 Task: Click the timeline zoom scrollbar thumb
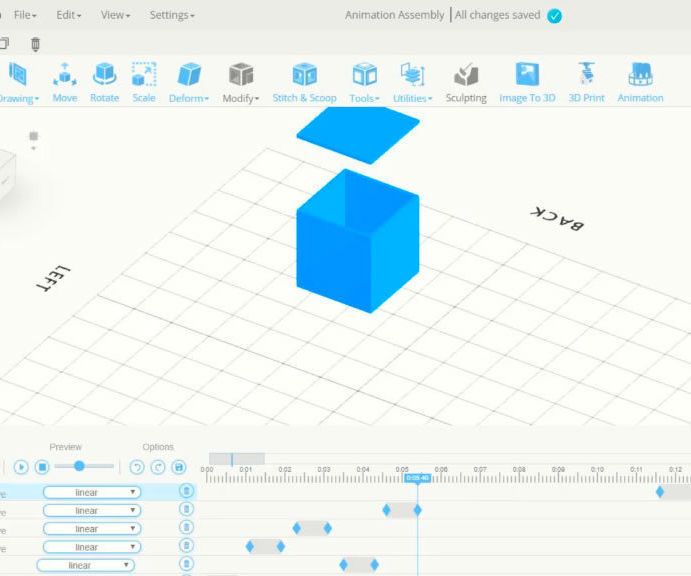coord(237,459)
